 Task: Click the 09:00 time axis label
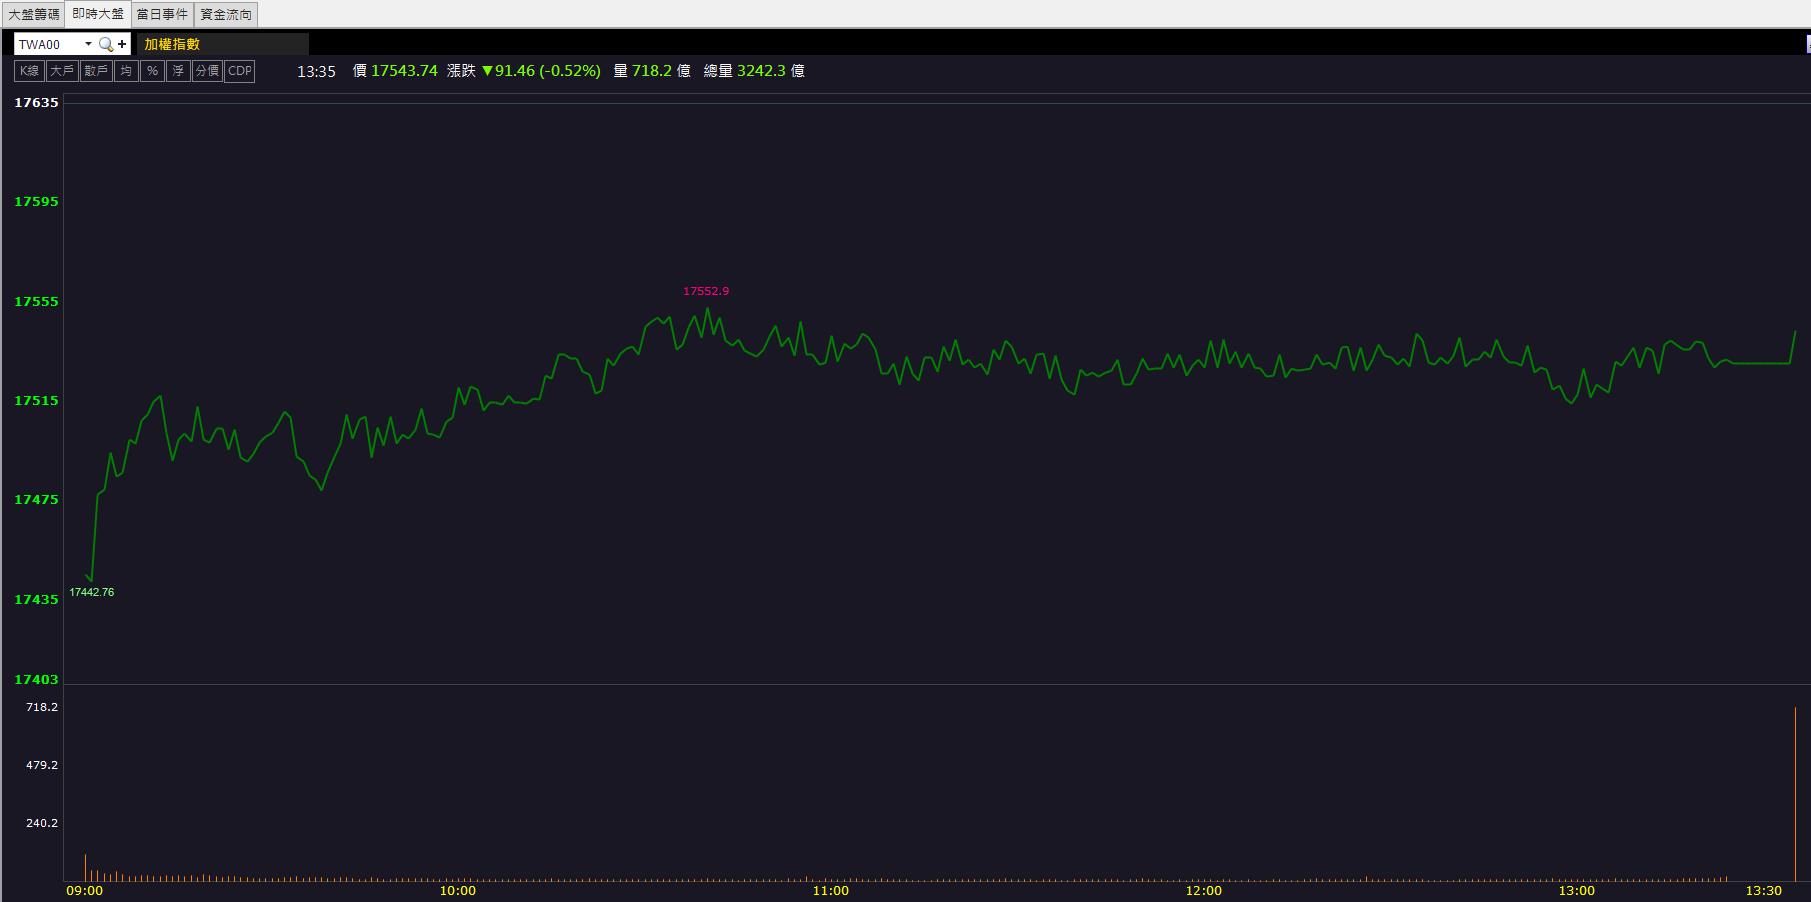(x=84, y=890)
